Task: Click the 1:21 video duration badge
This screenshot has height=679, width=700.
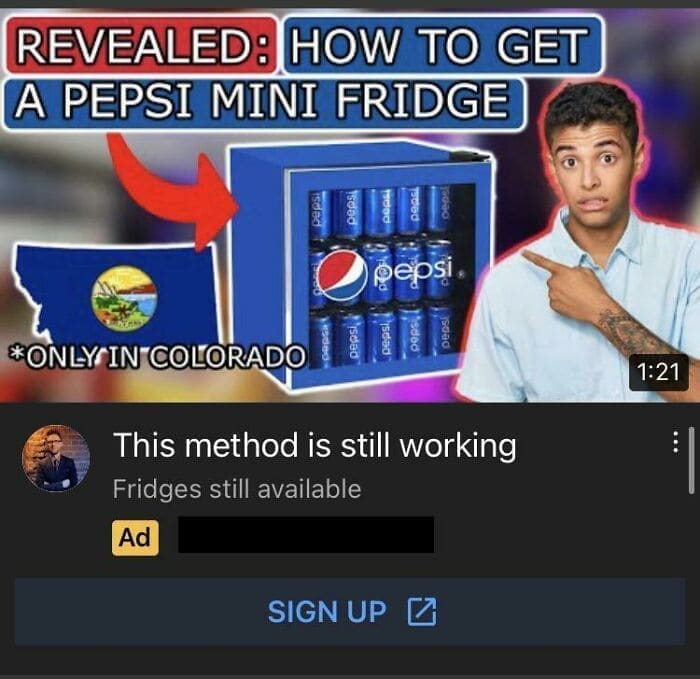Action: (x=658, y=372)
